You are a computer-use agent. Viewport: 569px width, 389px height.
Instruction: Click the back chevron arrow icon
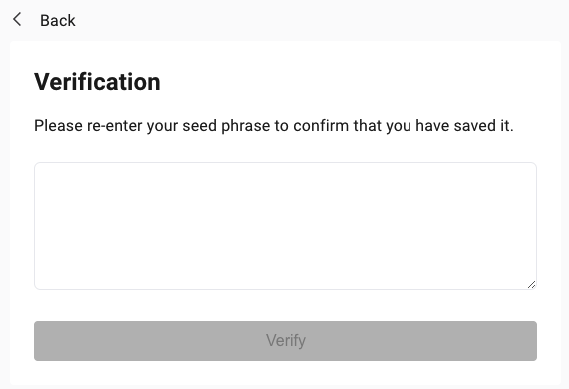coord(17,20)
